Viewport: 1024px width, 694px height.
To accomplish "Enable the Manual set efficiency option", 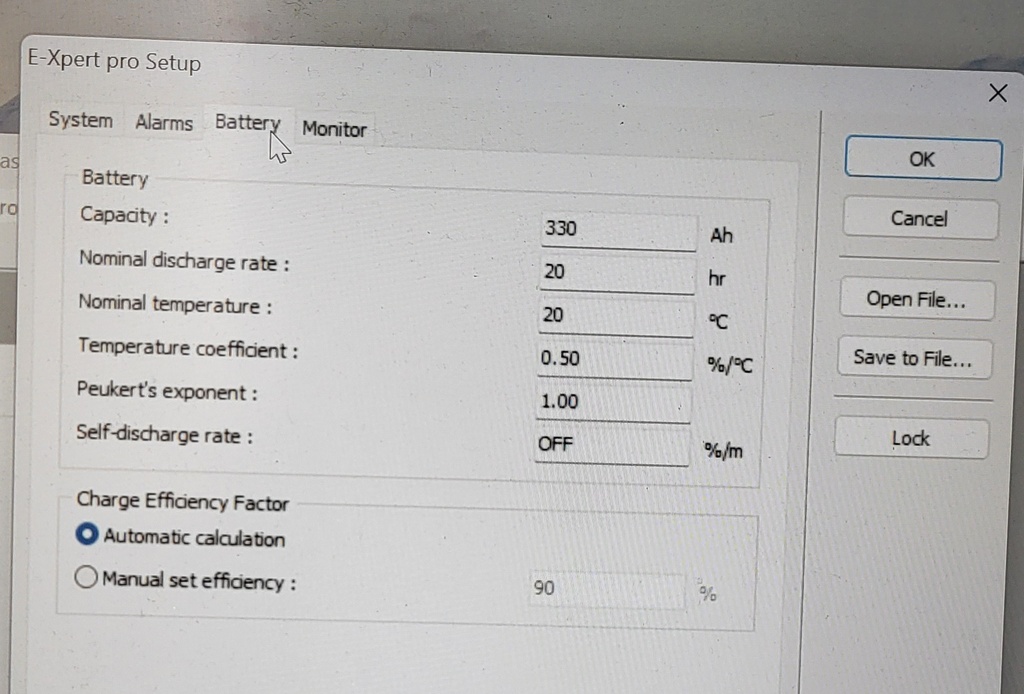I will point(86,578).
